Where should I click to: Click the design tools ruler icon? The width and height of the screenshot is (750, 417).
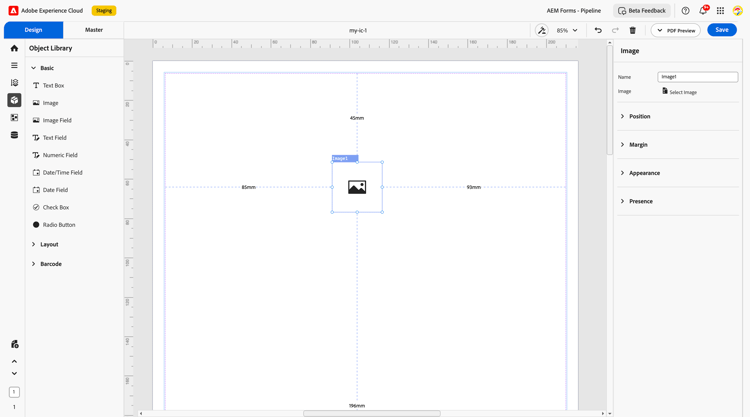tap(541, 30)
